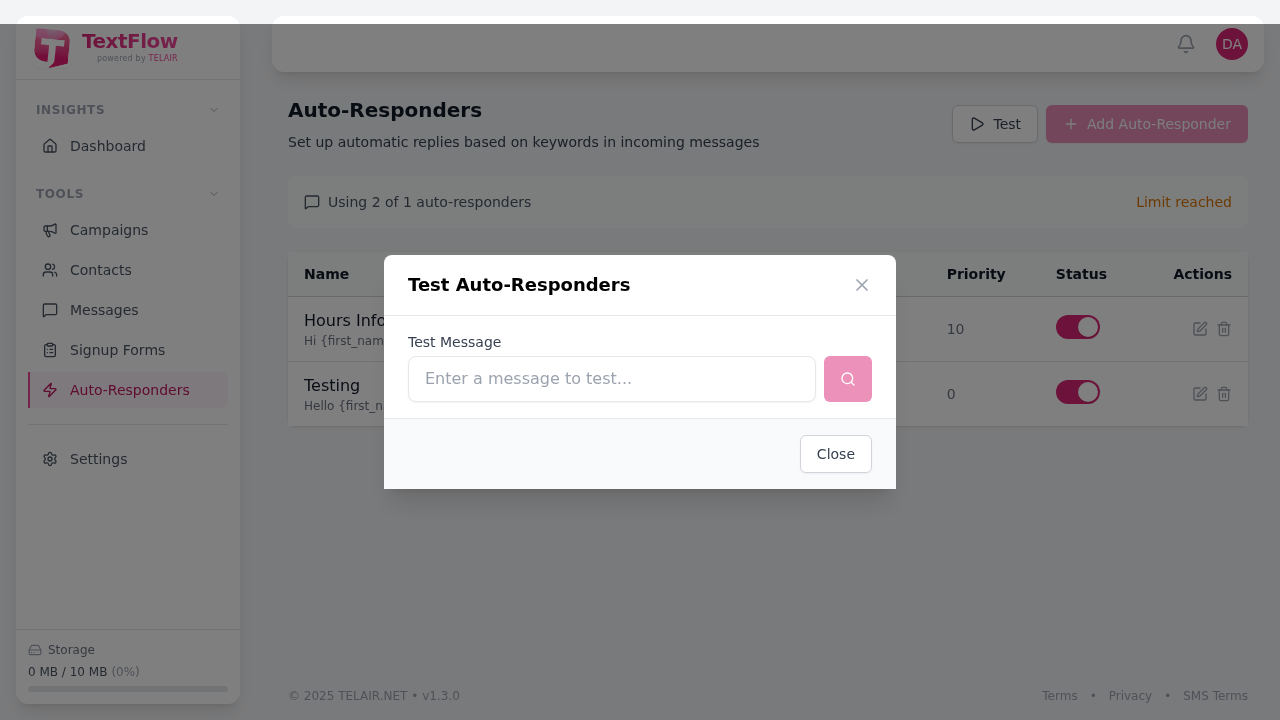Open the notifications bell
Viewport: 1280px width, 720px height.
1185,44
